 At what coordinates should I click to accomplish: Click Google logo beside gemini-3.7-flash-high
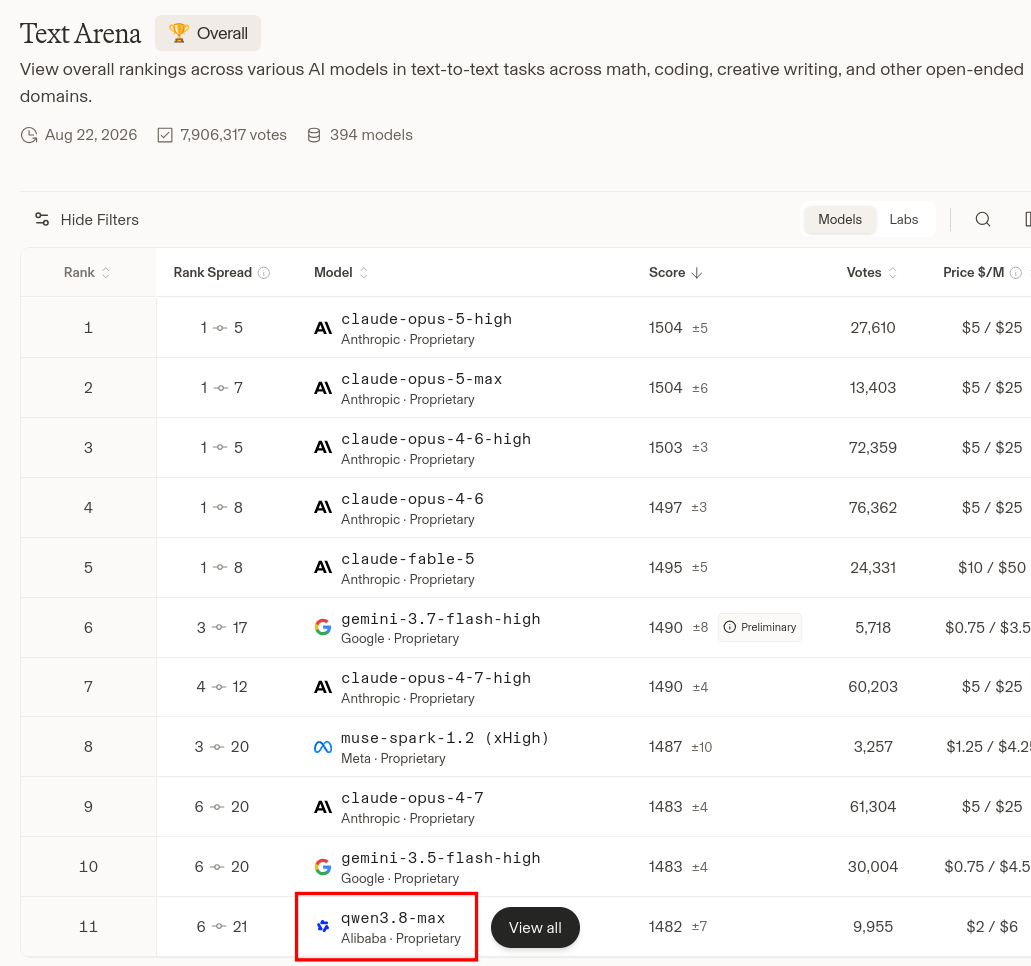point(323,627)
